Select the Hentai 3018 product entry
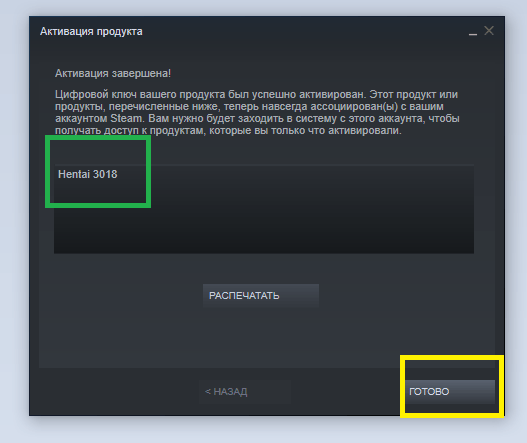Image resolution: width=527 pixels, height=443 pixels. [88, 174]
